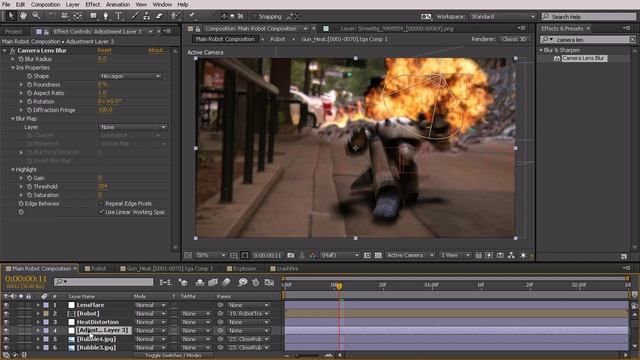
Task: Expand the LensFlare layer properties
Action: 38,305
